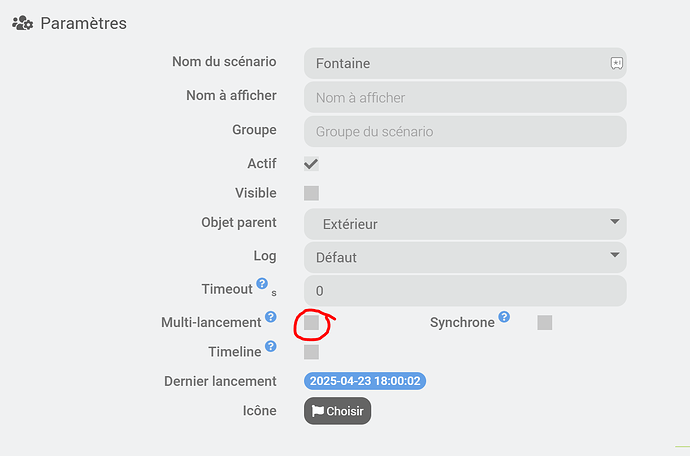
Task: Click the Groupe du scénario field
Action: coord(465,131)
